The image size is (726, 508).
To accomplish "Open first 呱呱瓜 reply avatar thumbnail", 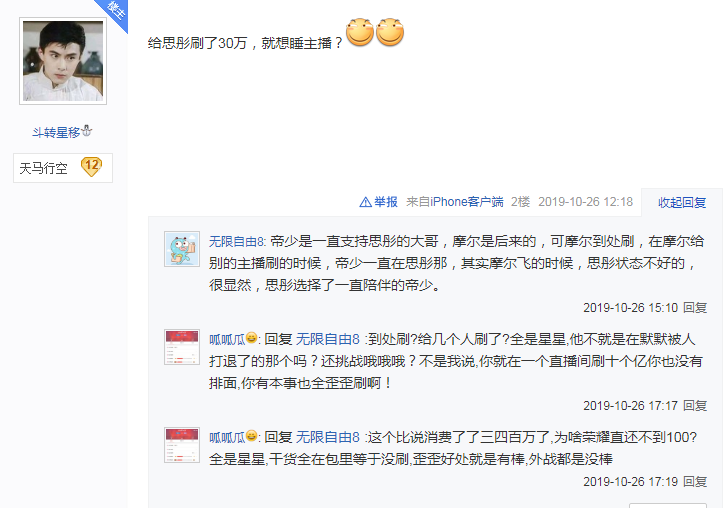I will tap(182, 347).
